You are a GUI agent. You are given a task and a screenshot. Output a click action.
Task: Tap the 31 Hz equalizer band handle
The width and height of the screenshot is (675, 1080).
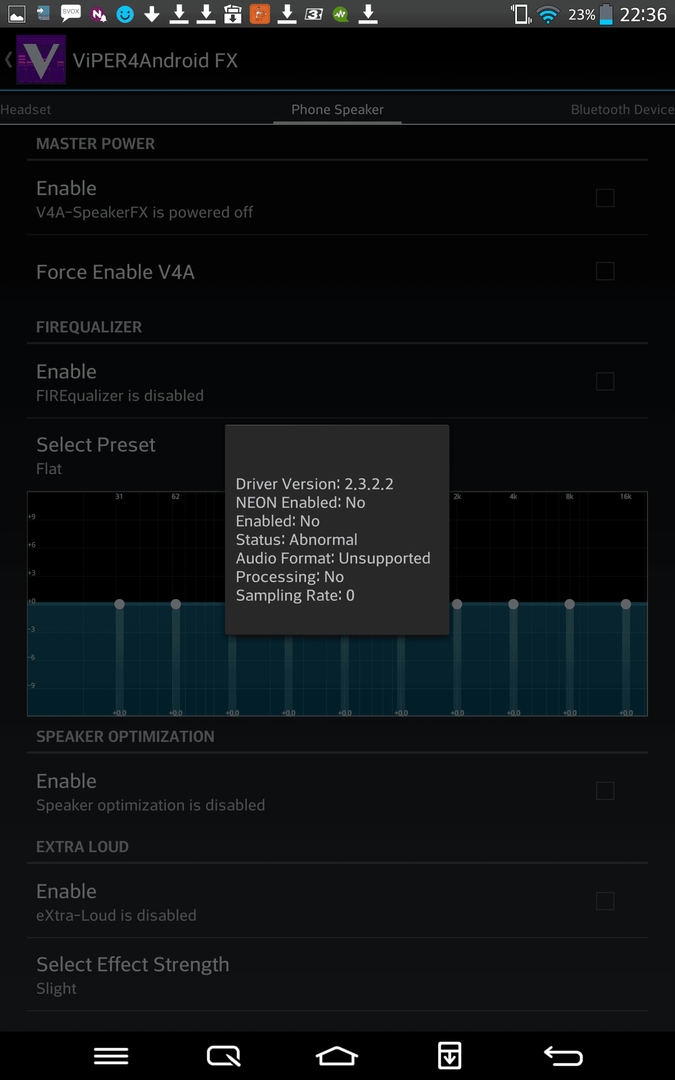pos(119,604)
